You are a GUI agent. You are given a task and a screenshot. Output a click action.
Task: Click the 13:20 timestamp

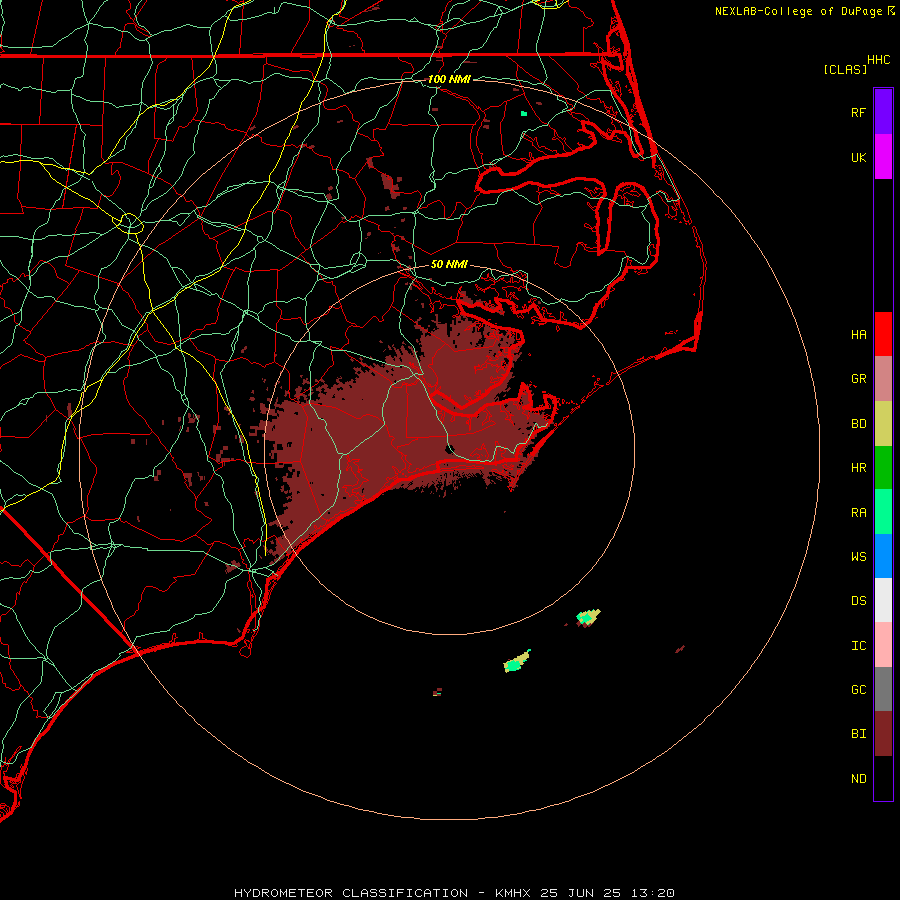point(654,893)
